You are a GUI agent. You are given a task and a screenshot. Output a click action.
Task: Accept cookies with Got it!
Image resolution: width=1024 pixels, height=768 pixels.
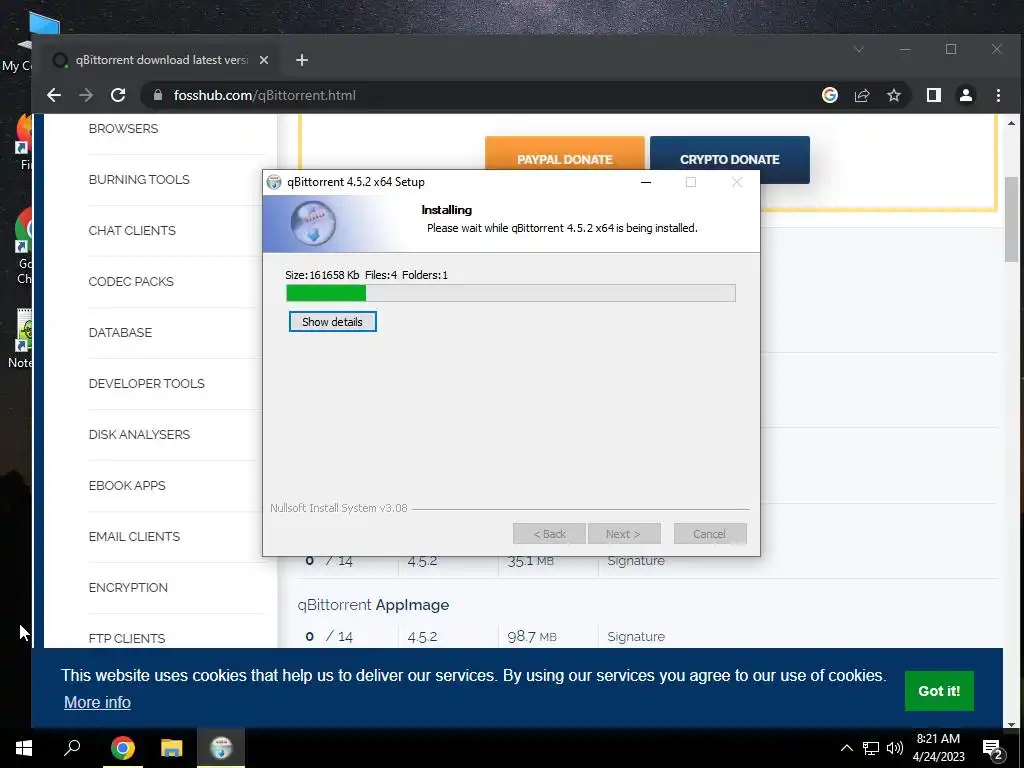(939, 691)
